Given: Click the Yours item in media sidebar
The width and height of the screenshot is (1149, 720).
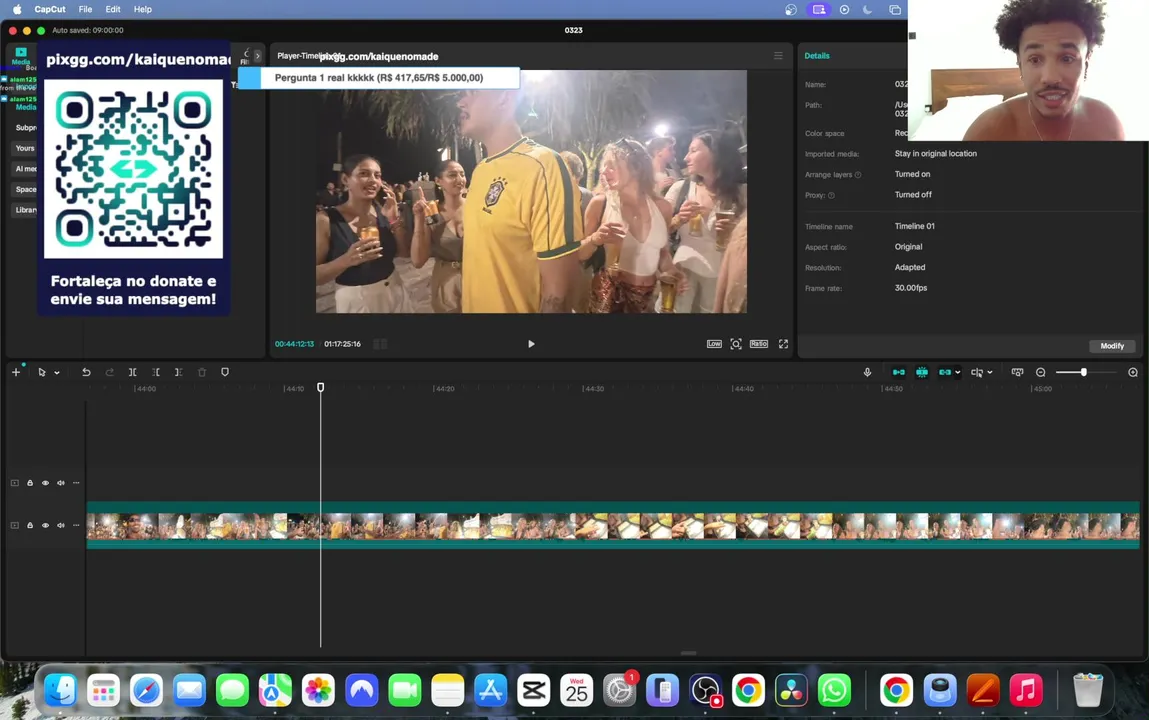Looking at the screenshot, I should pyautogui.click(x=25, y=148).
